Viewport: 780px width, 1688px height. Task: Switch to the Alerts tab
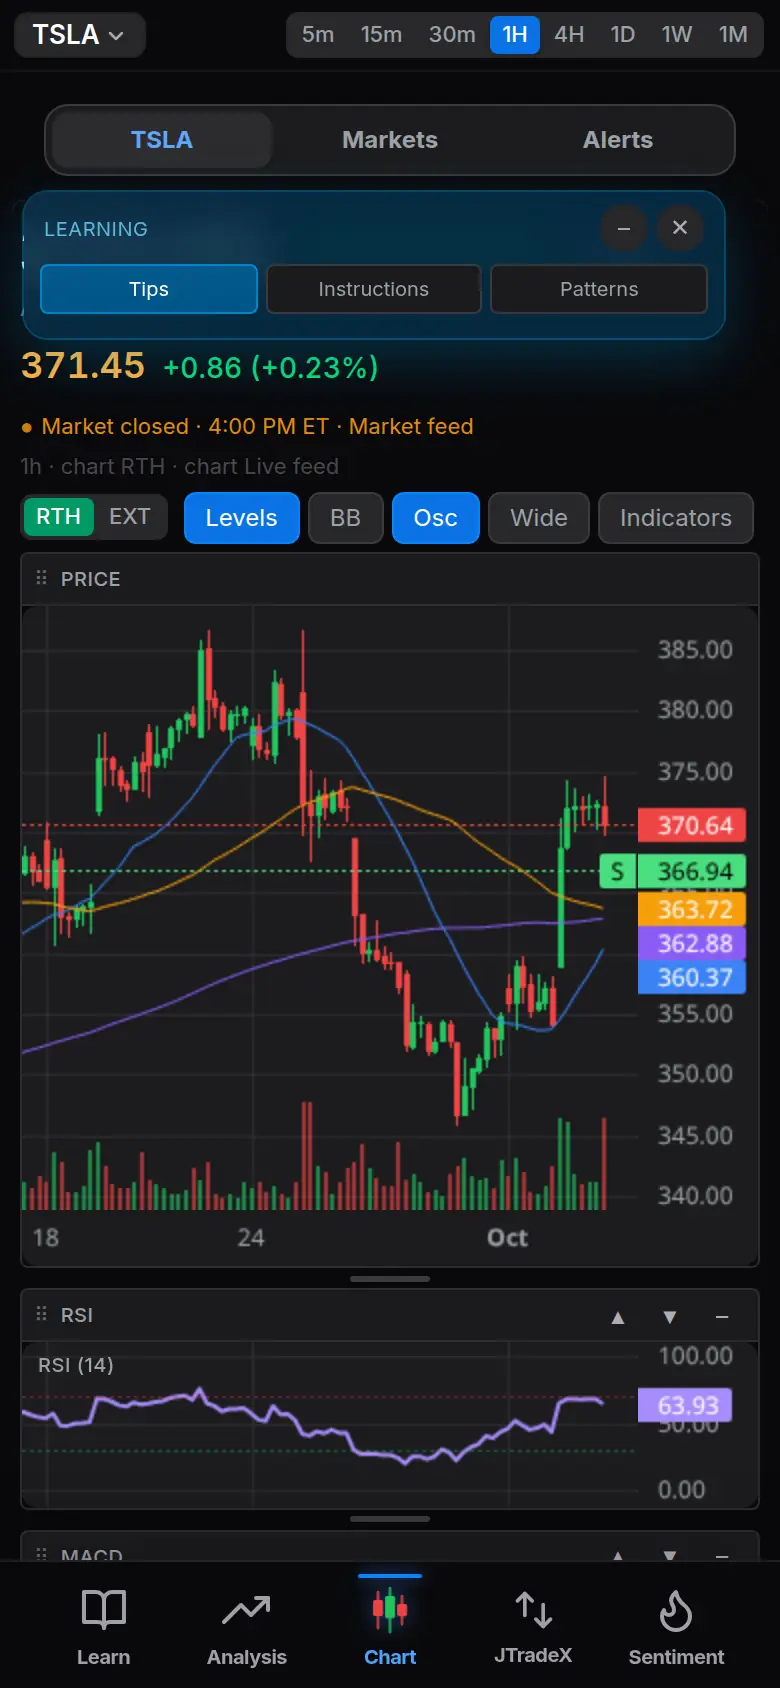tap(618, 140)
